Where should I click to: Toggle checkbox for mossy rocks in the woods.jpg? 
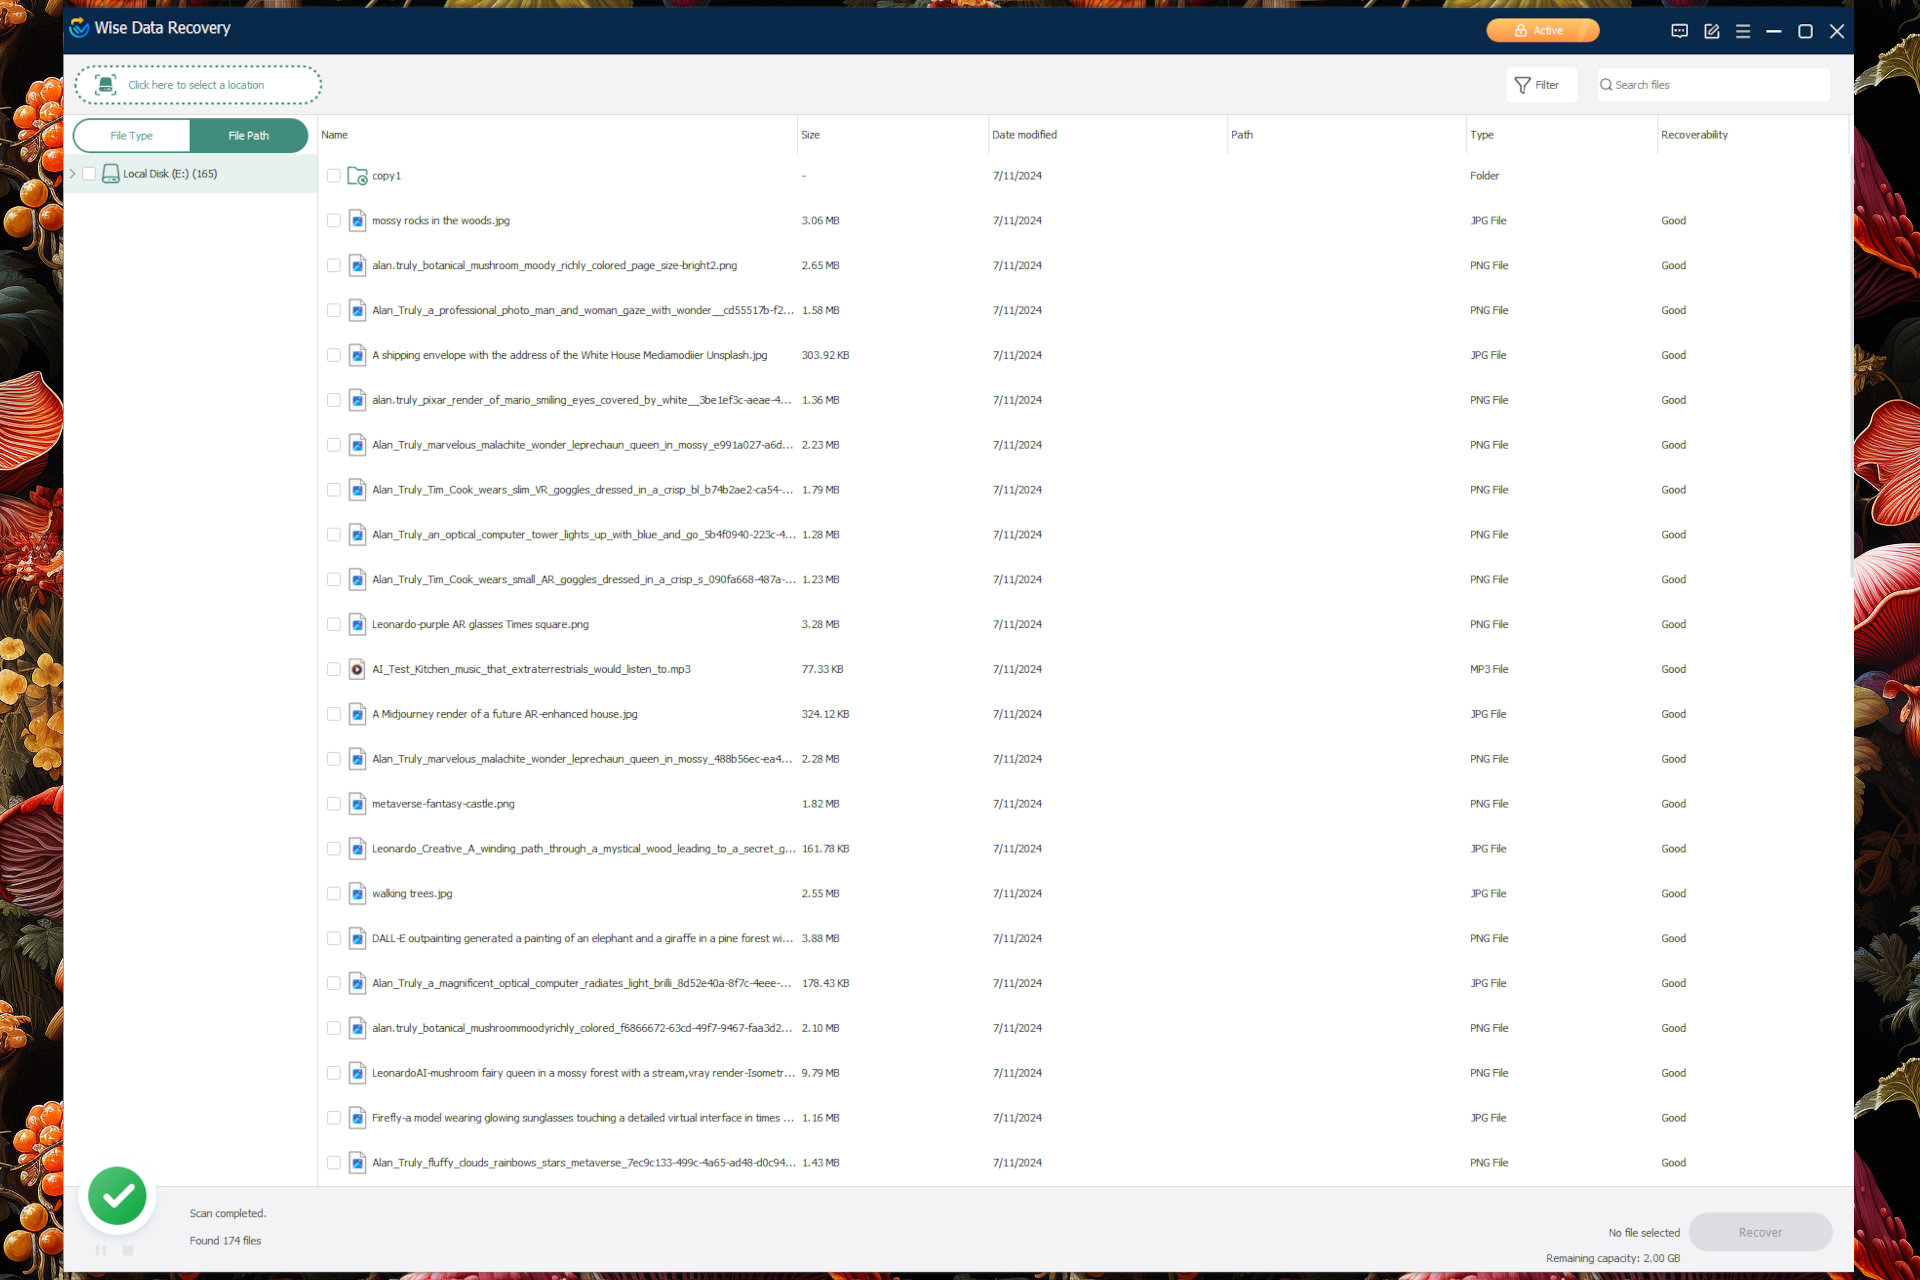pos(333,220)
